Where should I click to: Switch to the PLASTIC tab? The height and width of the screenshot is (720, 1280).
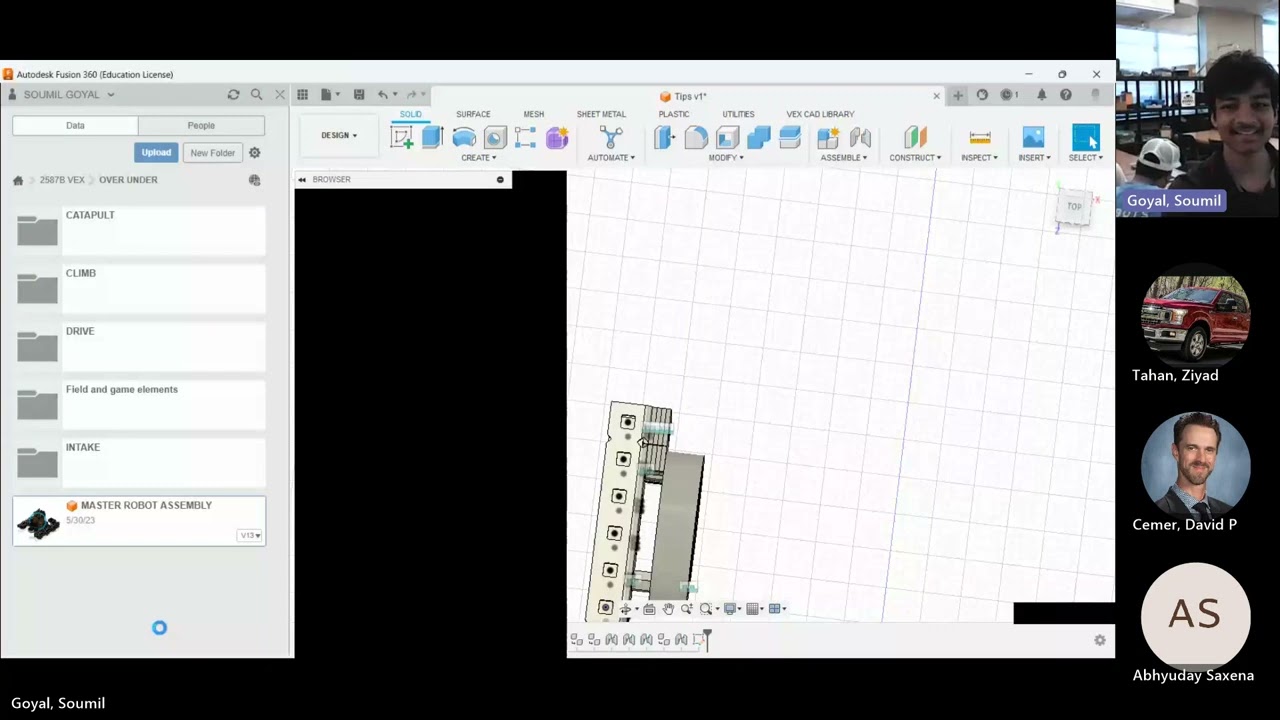[x=674, y=114]
